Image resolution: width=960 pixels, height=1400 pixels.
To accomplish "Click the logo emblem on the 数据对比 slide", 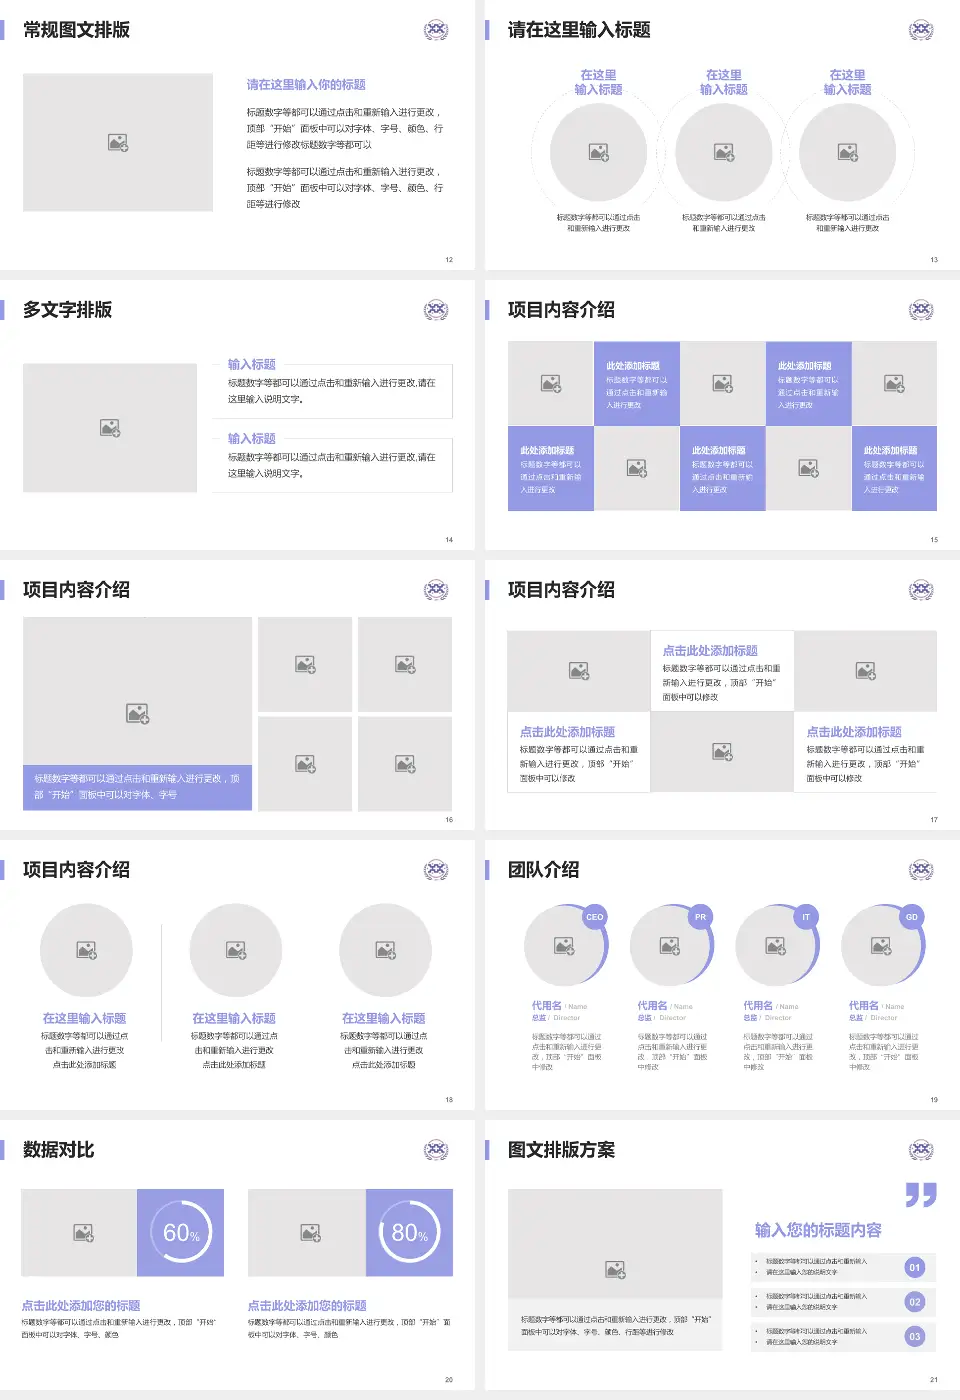I will (436, 1150).
